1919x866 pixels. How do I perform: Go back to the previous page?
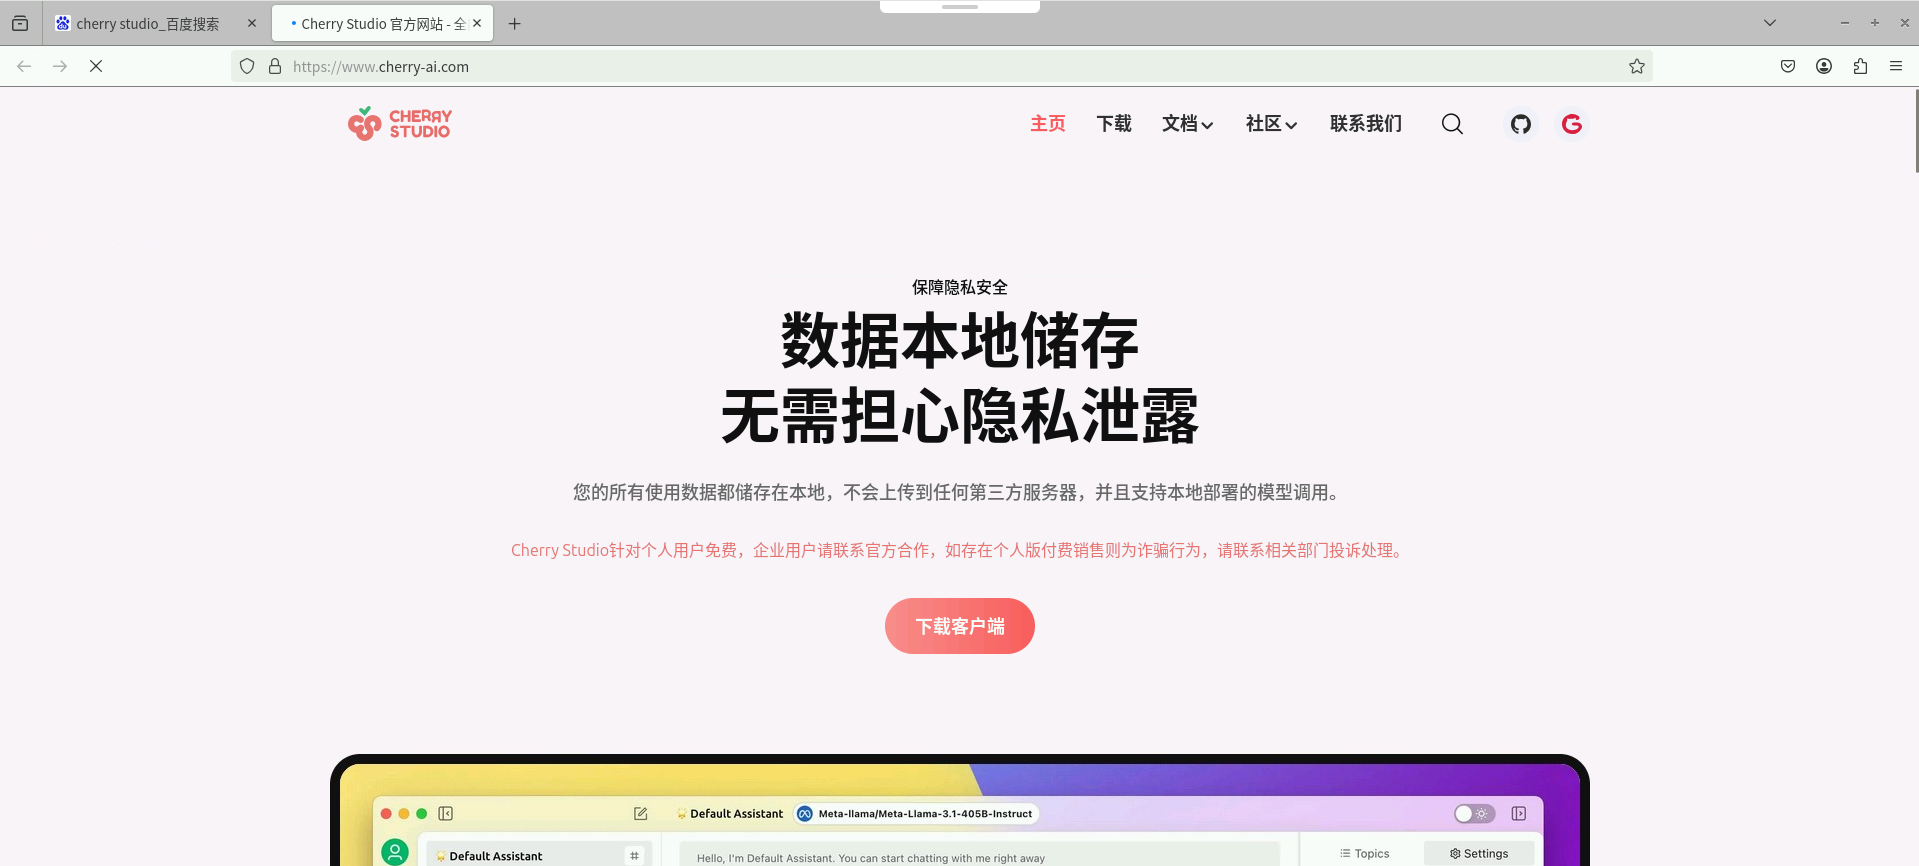click(x=24, y=66)
